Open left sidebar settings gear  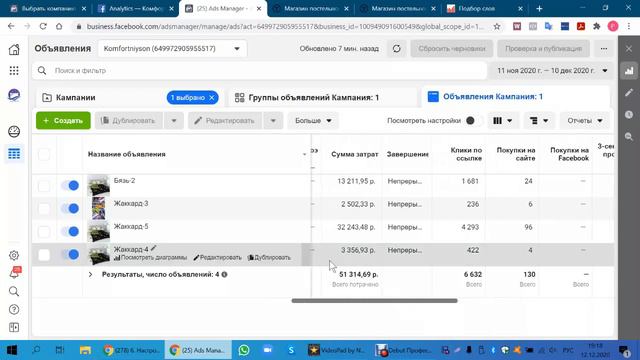[14, 256]
